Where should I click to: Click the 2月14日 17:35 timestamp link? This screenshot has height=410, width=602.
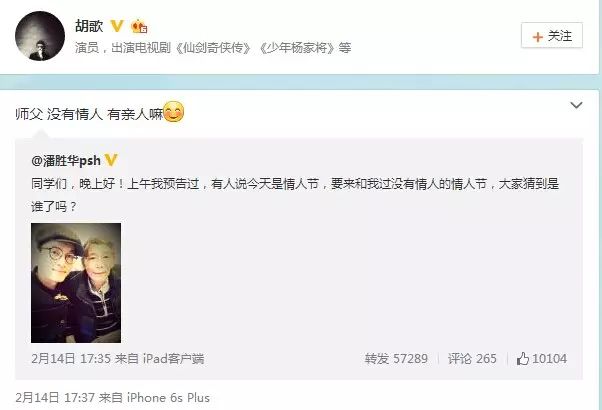pyautogui.click(x=71, y=359)
